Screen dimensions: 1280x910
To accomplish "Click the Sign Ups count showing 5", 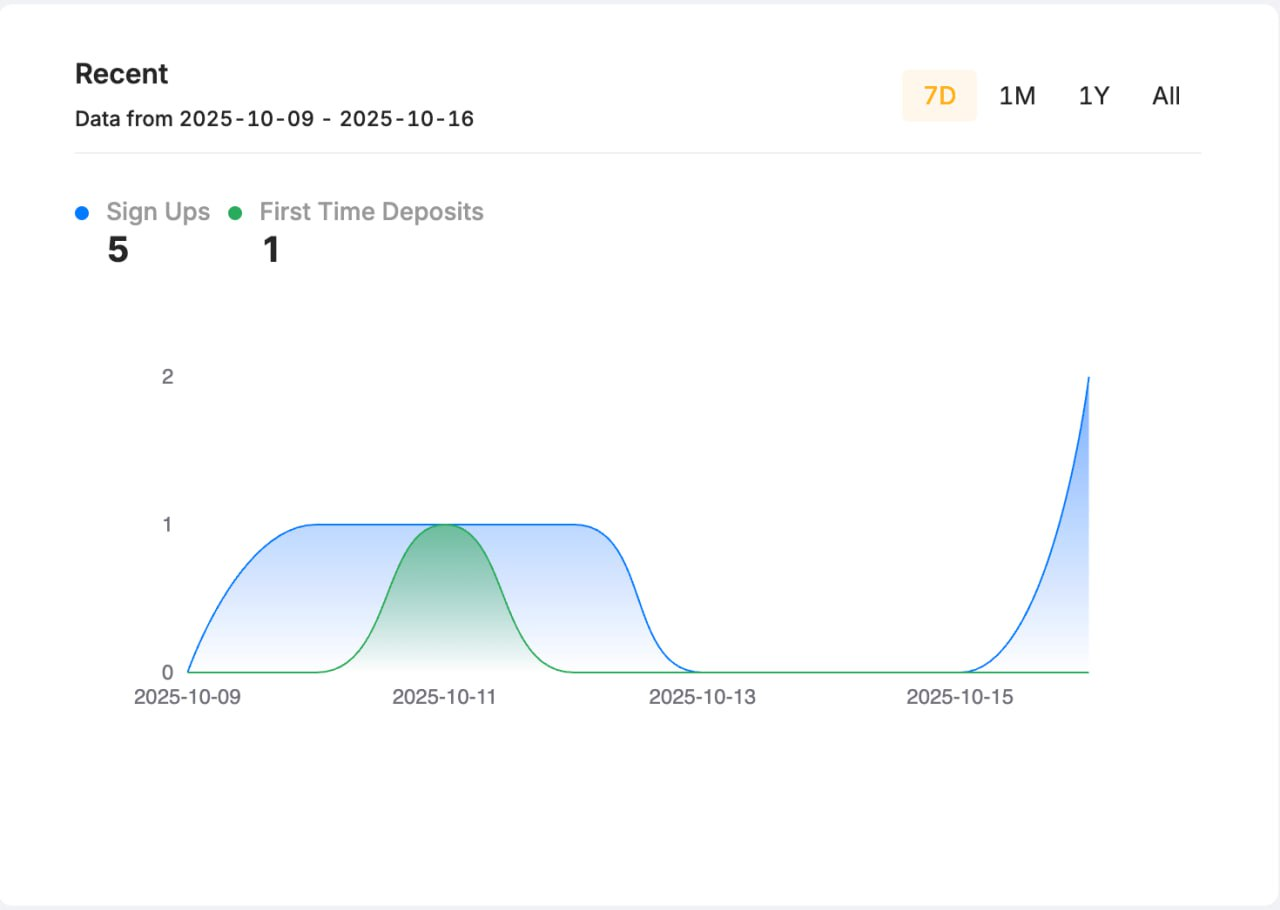I will click(117, 249).
